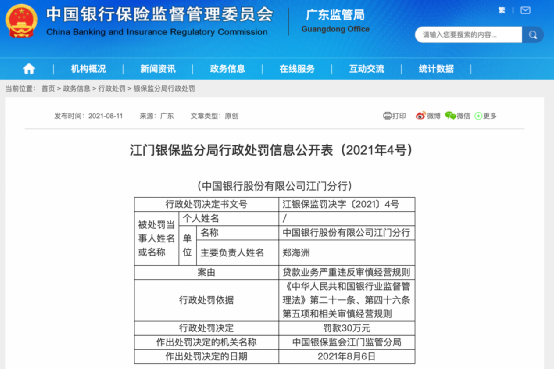Viewport: 554px width, 369px height.
Task: Click the penalty cell 罚款30万元
Action: 347,328
